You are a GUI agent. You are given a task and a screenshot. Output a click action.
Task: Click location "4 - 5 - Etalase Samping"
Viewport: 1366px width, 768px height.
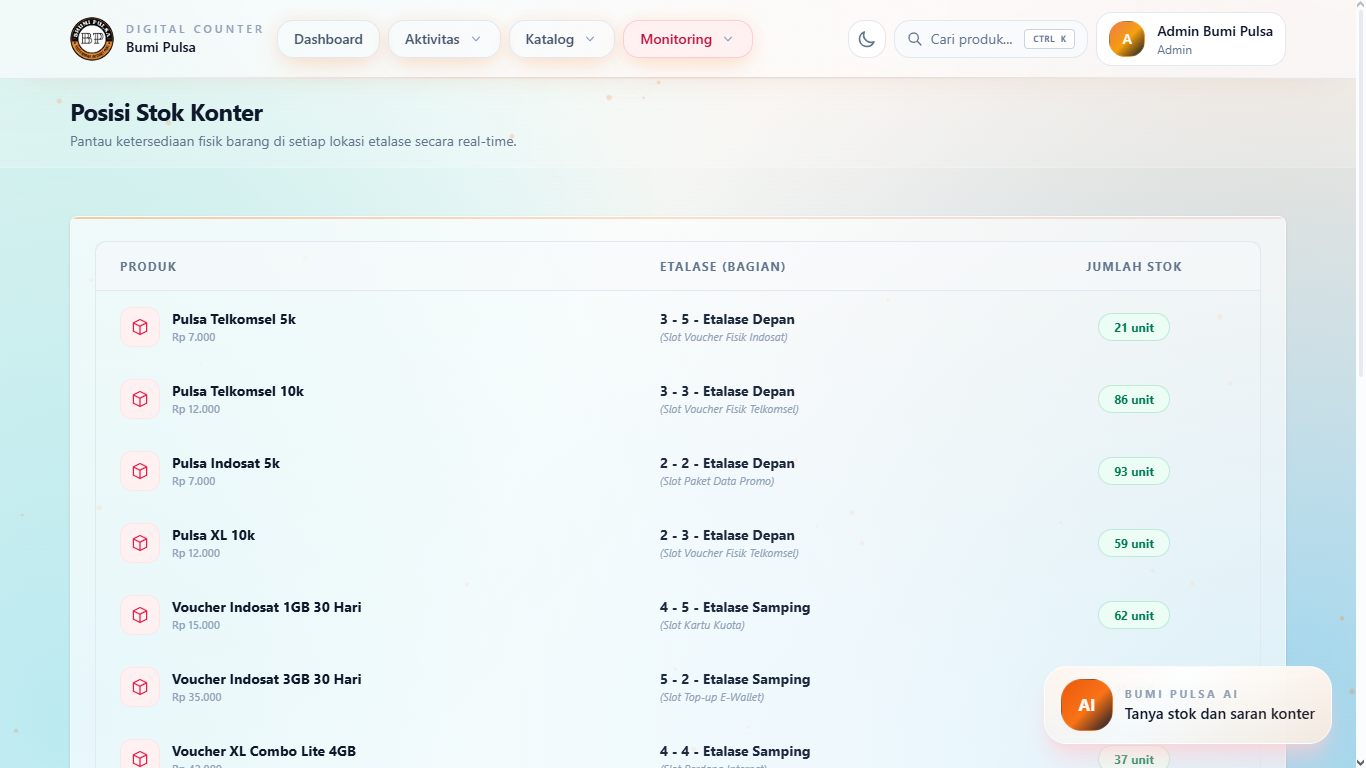[735, 607]
